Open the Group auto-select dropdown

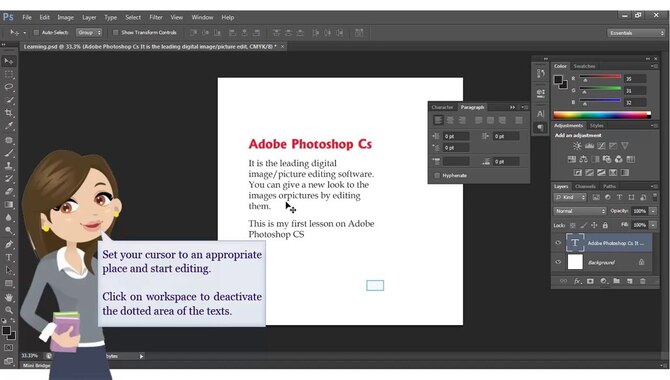(x=89, y=32)
